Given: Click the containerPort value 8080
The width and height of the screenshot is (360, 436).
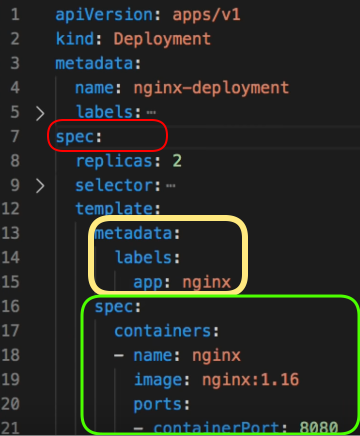Looking at the screenshot, I should coord(319,427).
